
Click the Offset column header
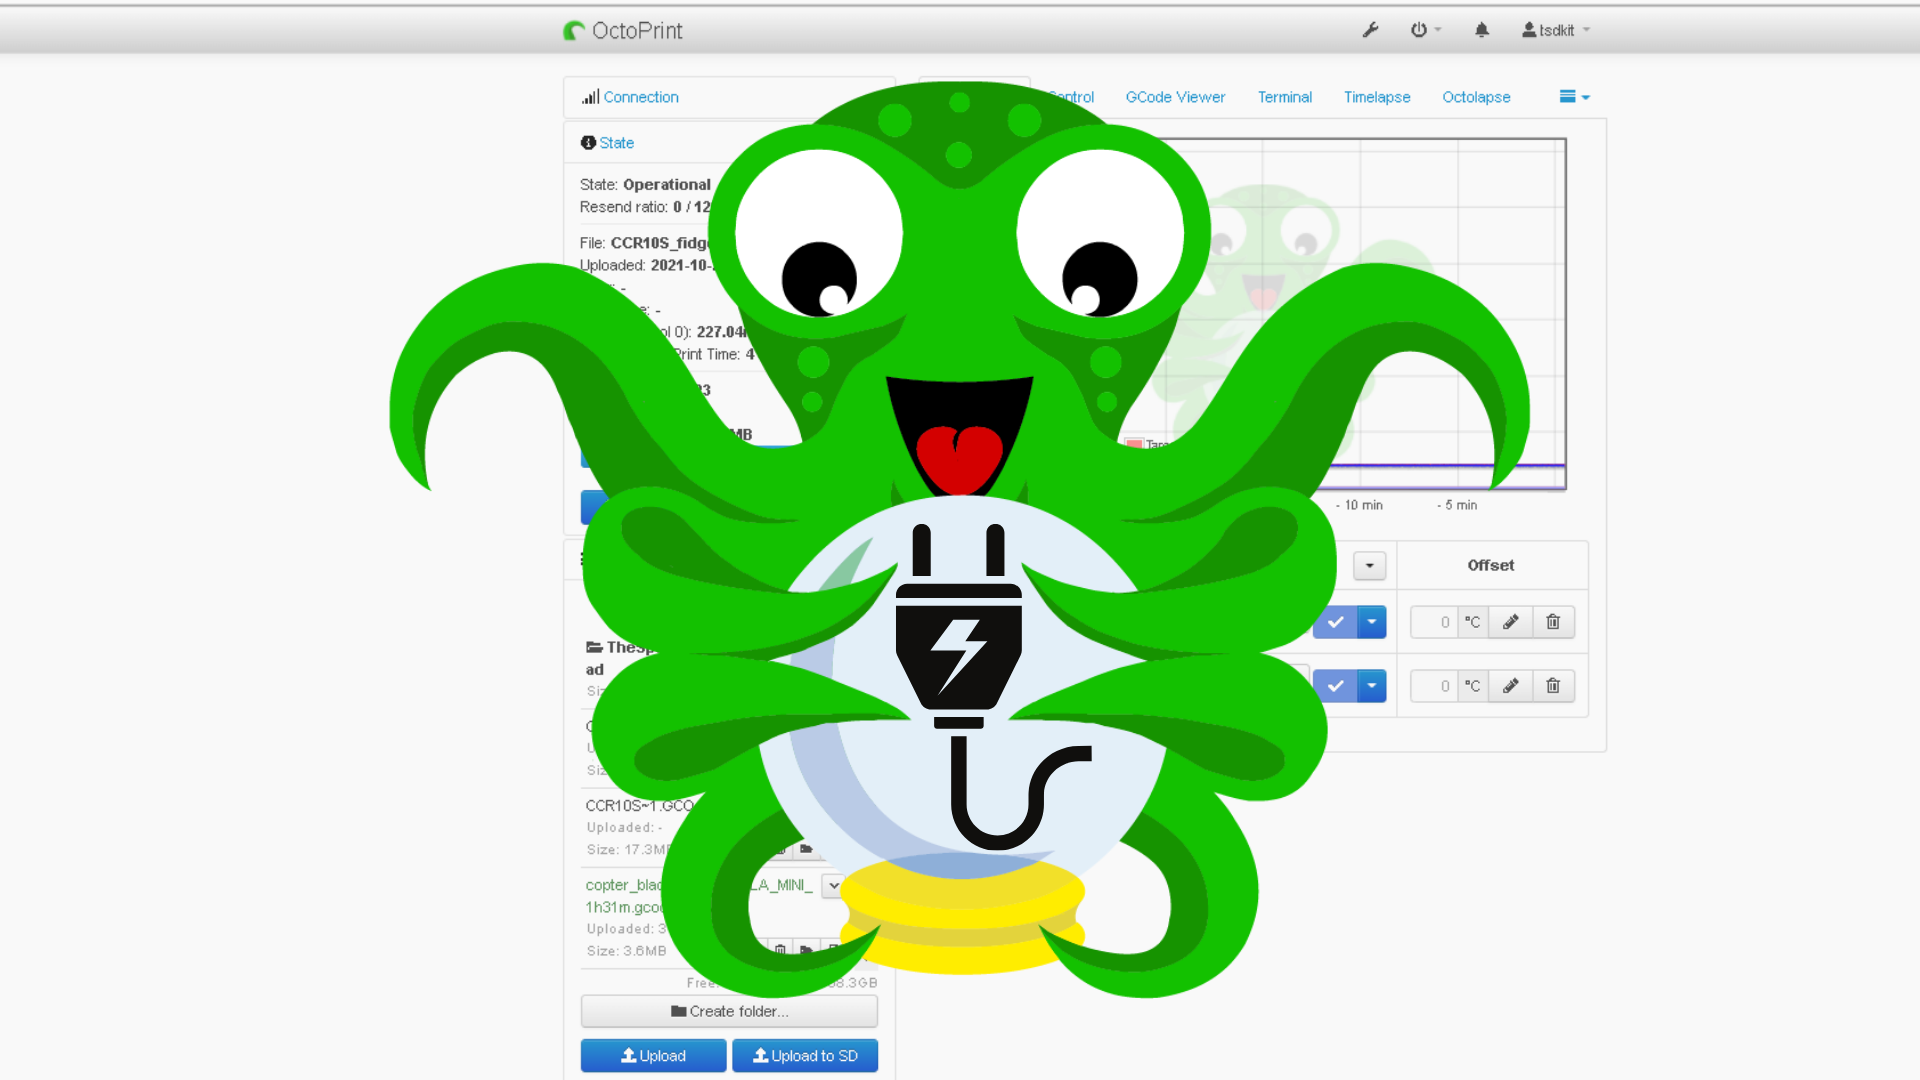point(1491,565)
